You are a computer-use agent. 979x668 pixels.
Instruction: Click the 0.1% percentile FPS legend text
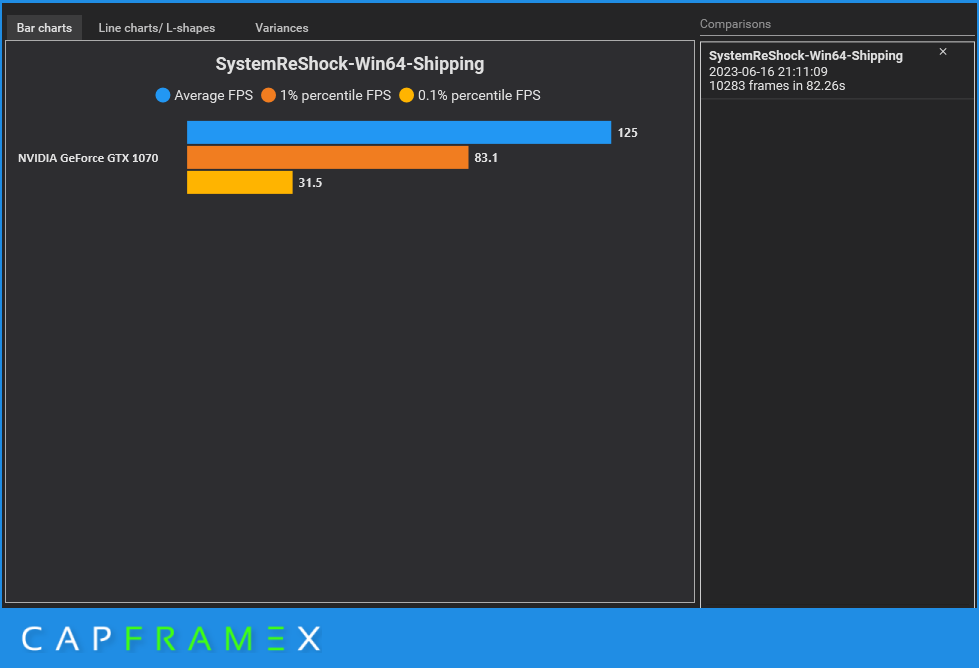click(479, 95)
